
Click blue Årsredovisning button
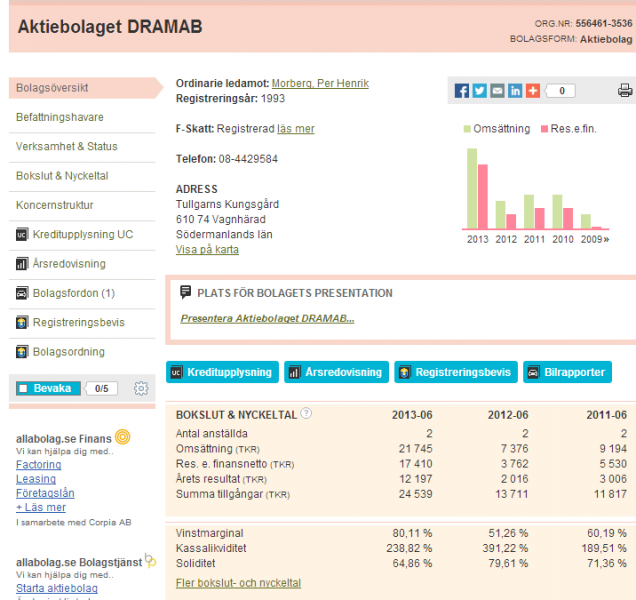[336, 372]
